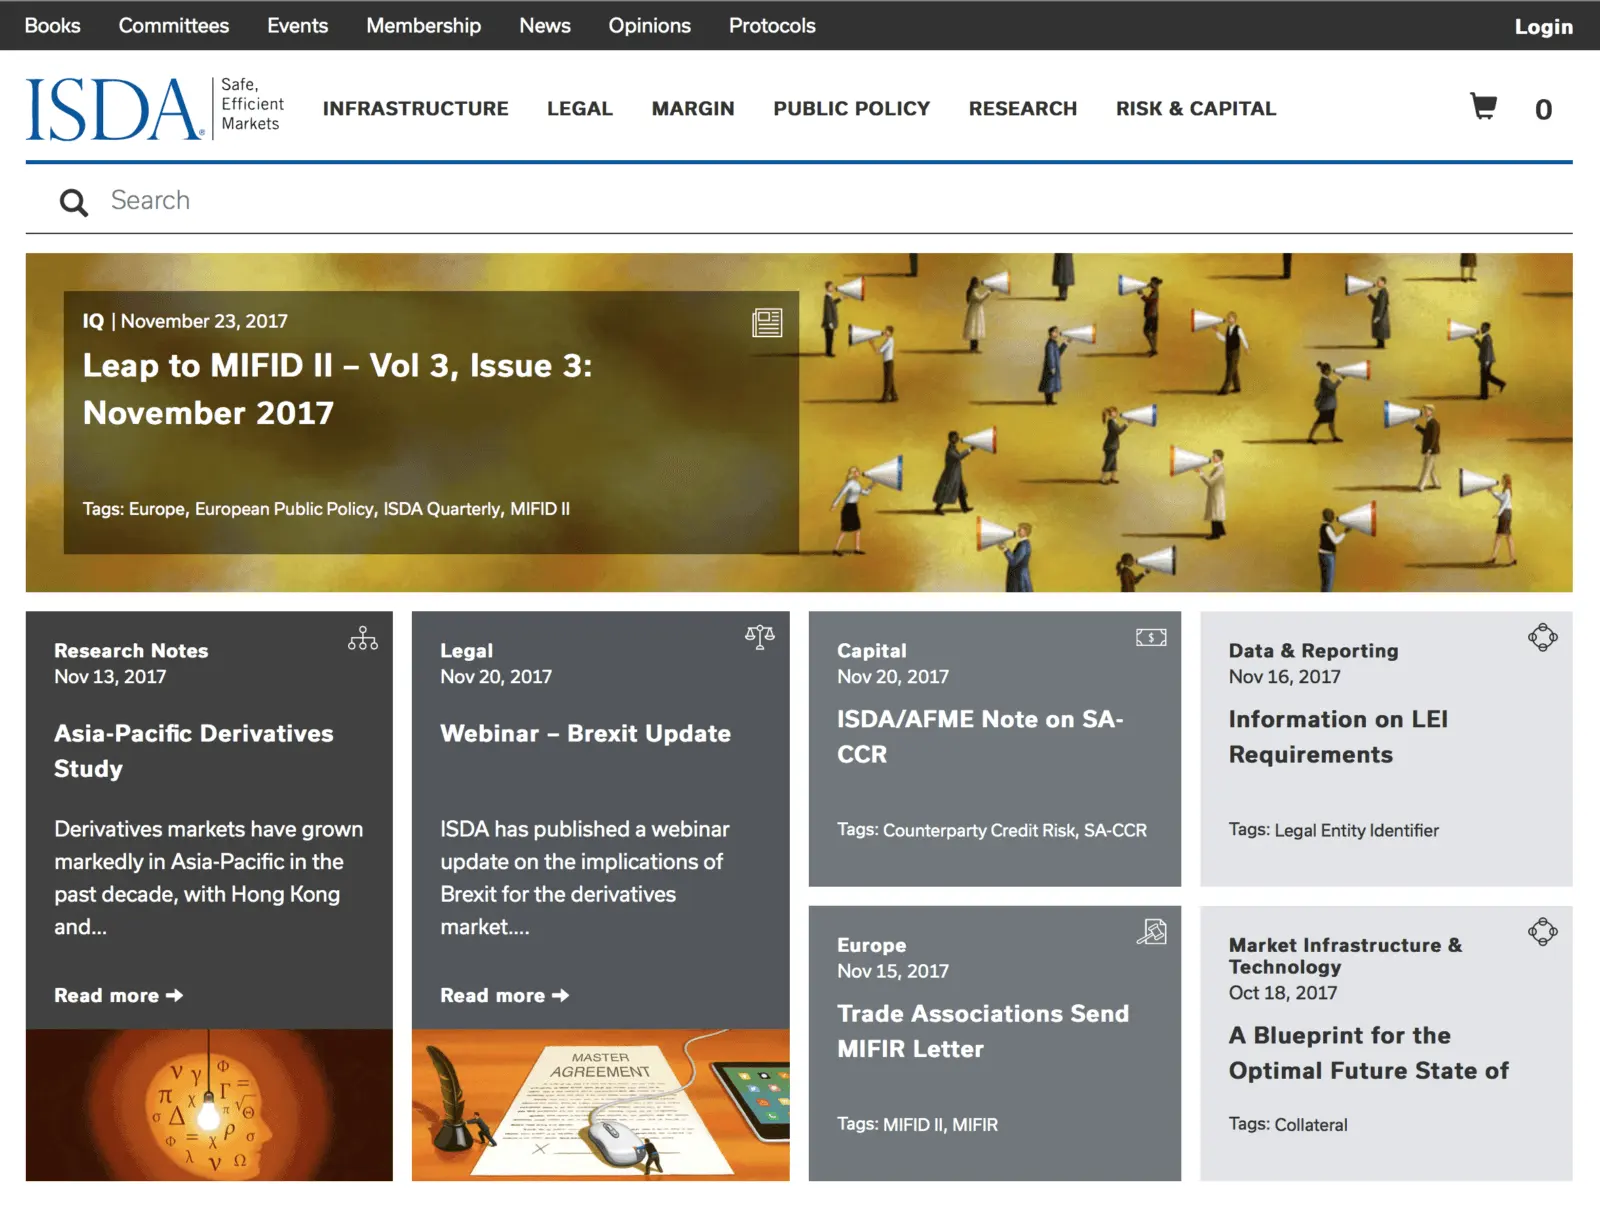The width and height of the screenshot is (1600, 1209).
Task: Open Asia-Pacific Derivatives Study article
Action: [x=194, y=751]
